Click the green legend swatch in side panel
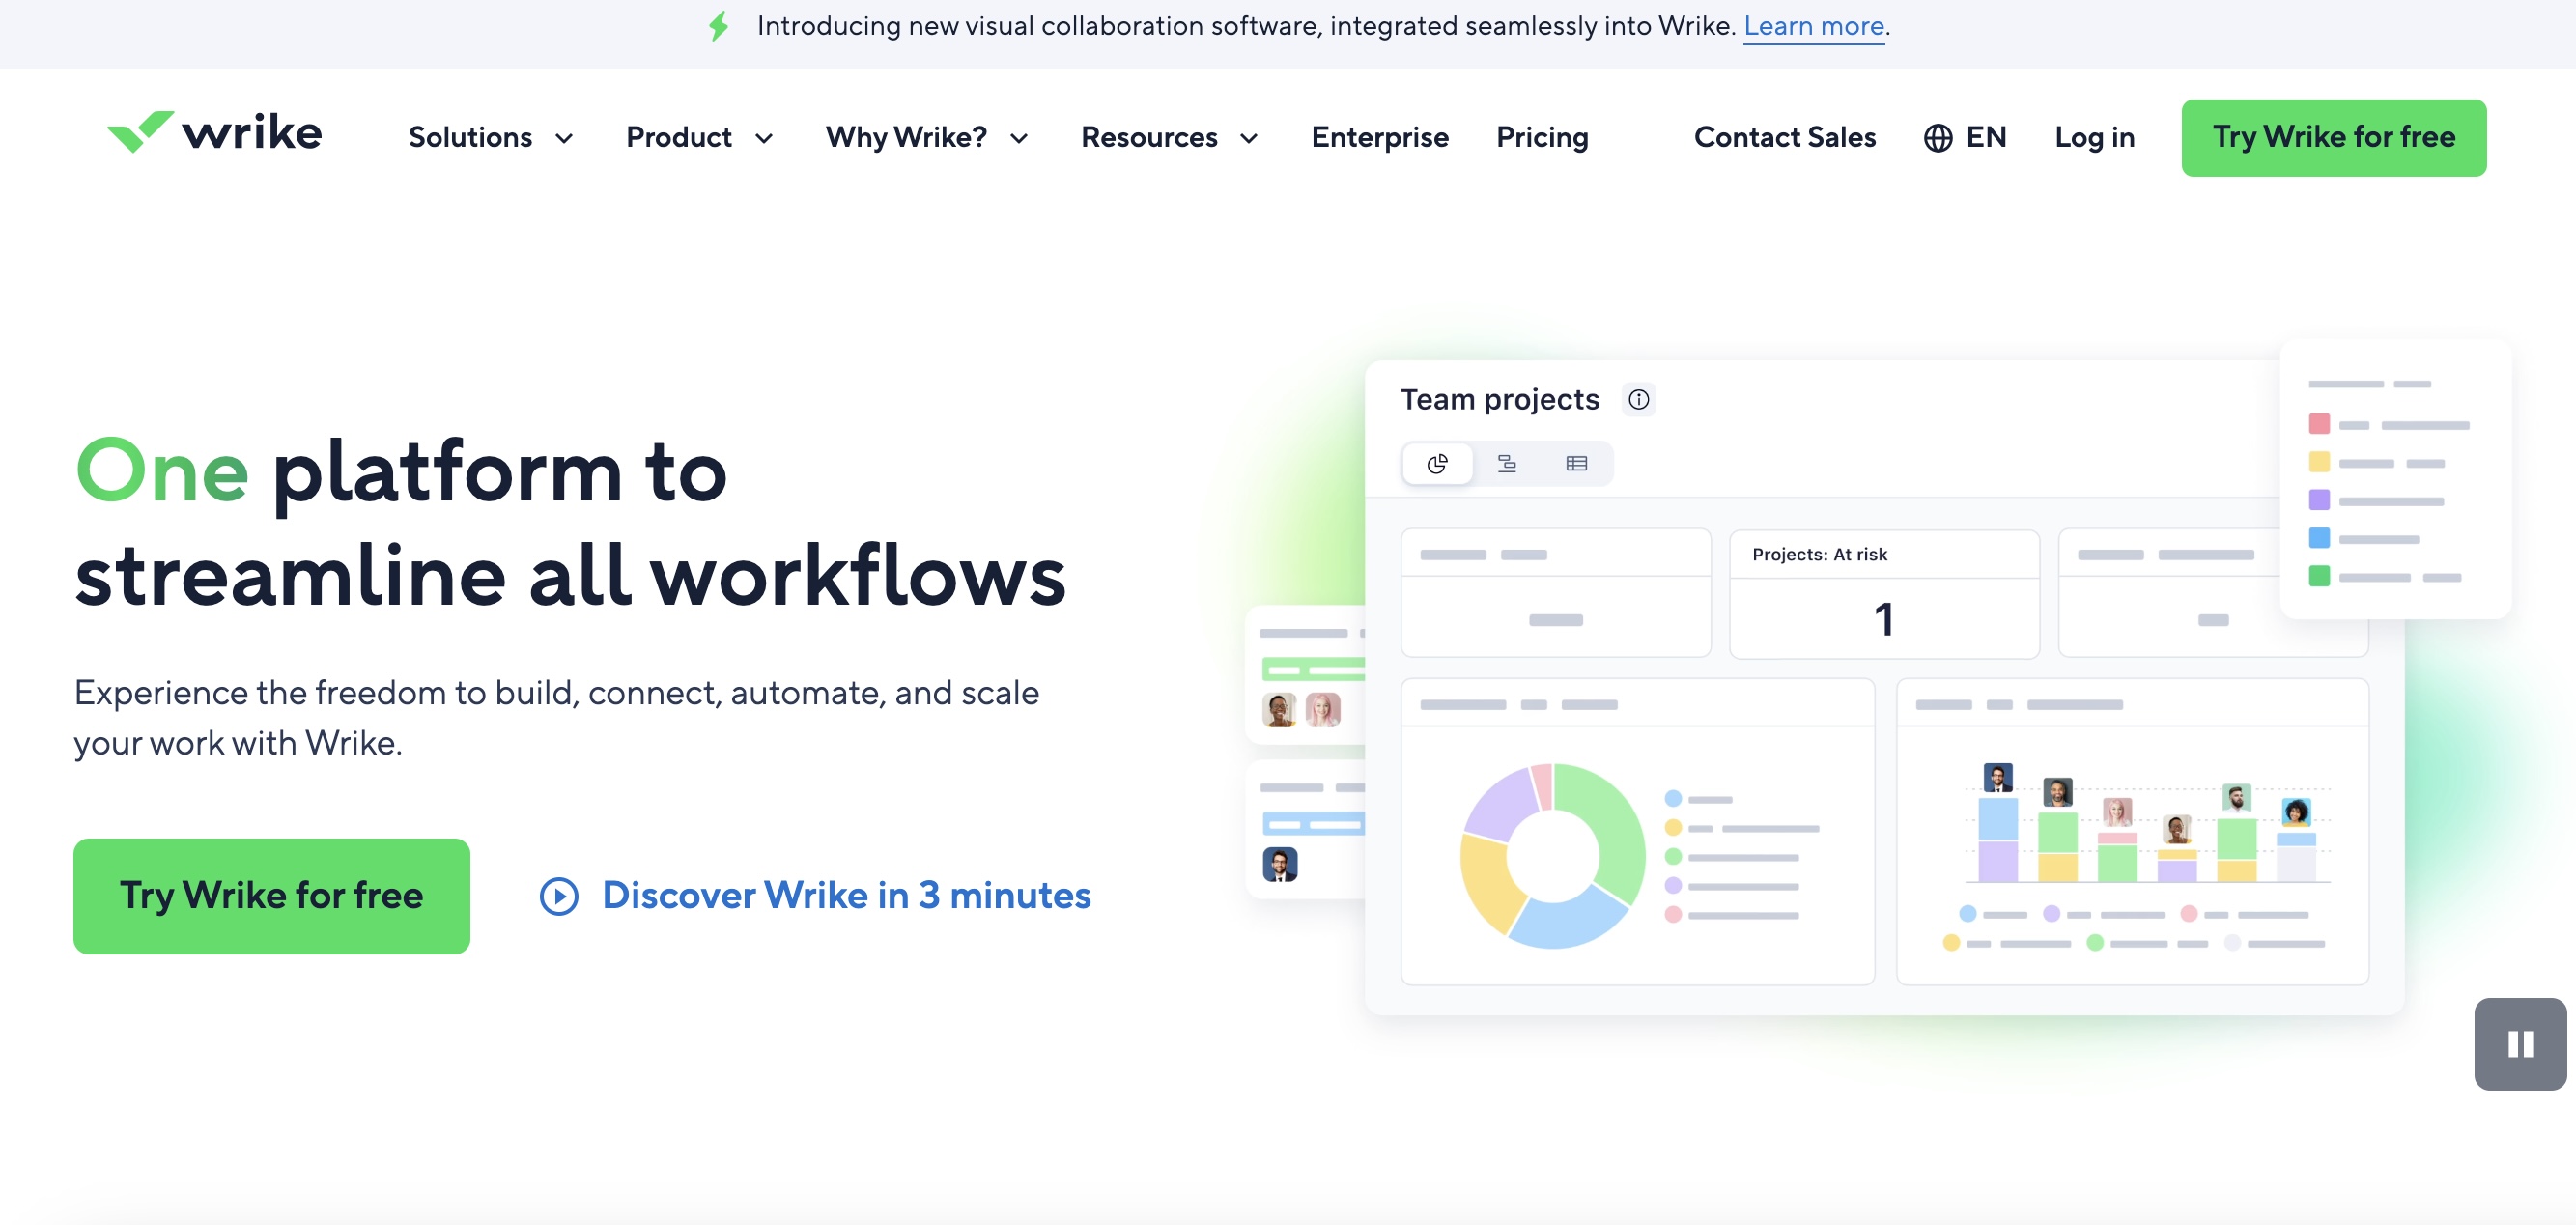The image size is (2576, 1225). (2318, 576)
